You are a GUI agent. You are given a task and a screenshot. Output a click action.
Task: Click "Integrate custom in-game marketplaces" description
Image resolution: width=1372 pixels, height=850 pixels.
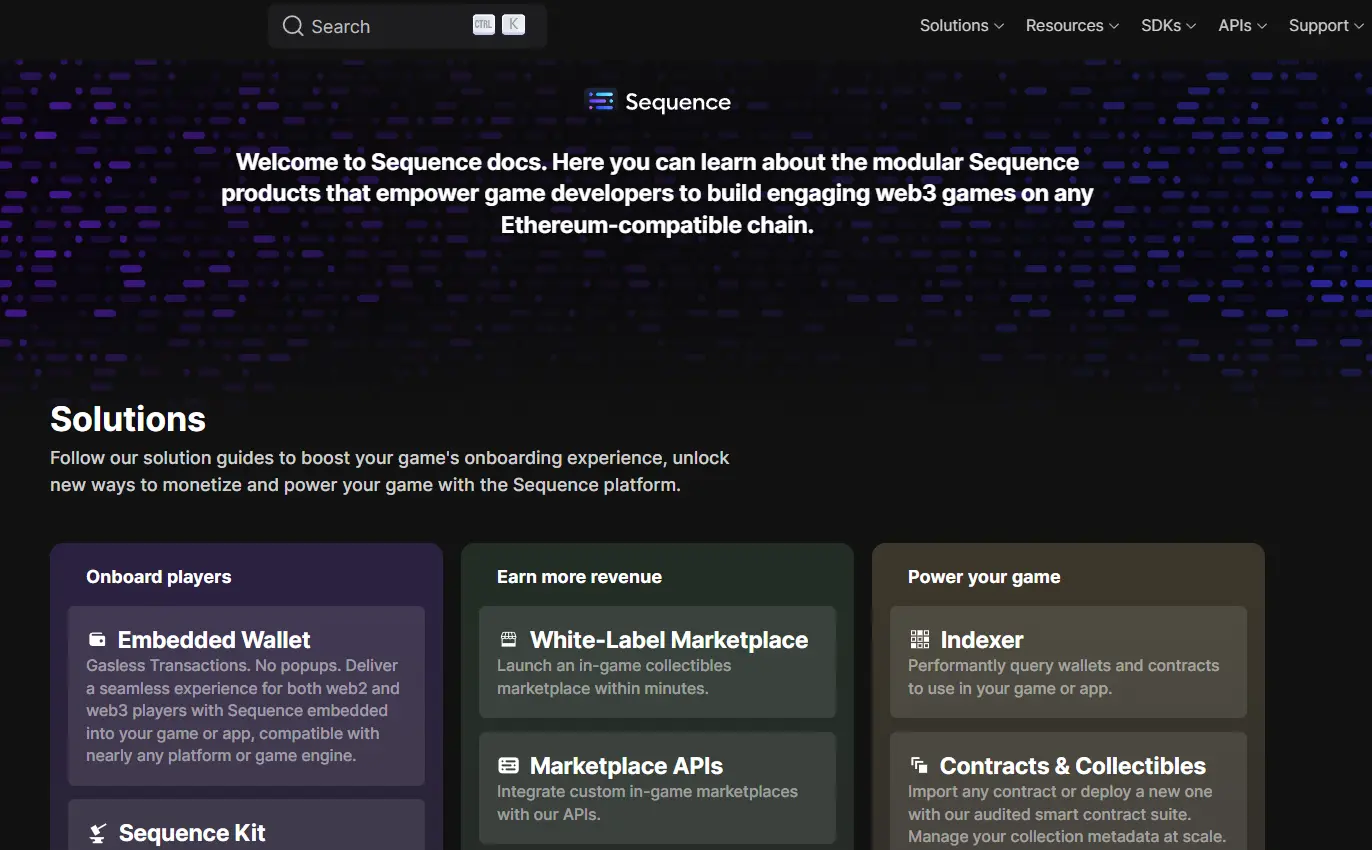tap(647, 803)
